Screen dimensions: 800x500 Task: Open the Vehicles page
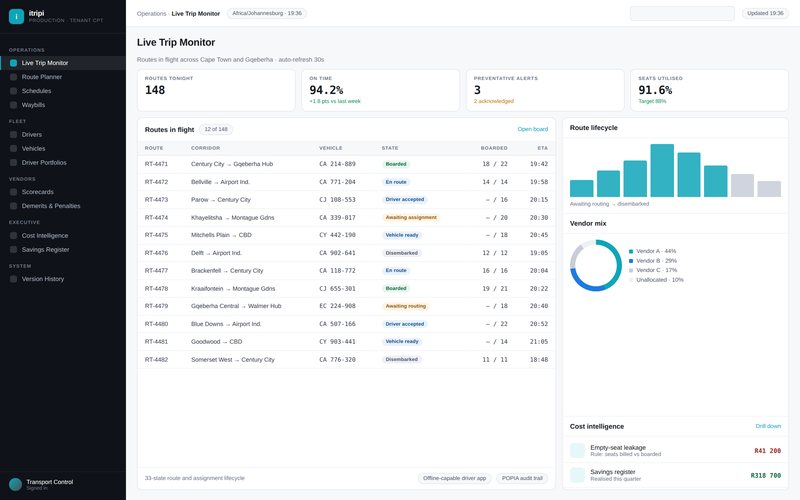[x=63, y=148]
